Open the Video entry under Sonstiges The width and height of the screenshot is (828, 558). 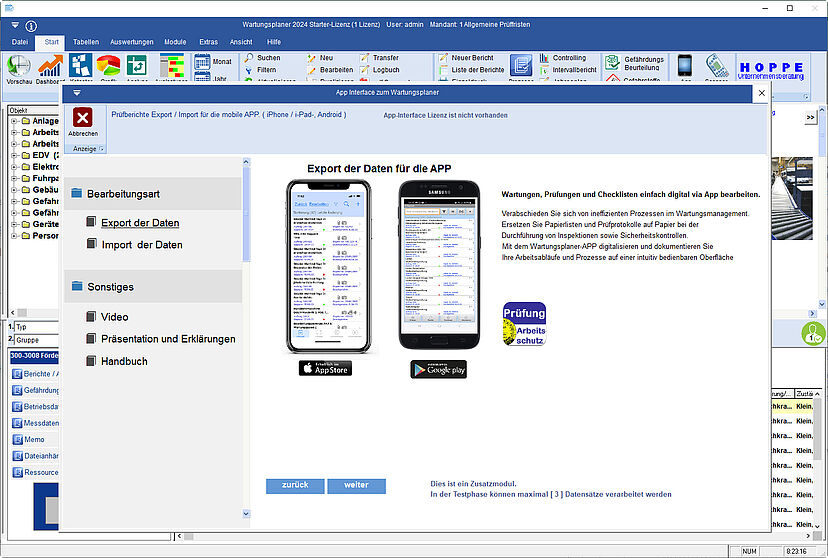[114, 317]
